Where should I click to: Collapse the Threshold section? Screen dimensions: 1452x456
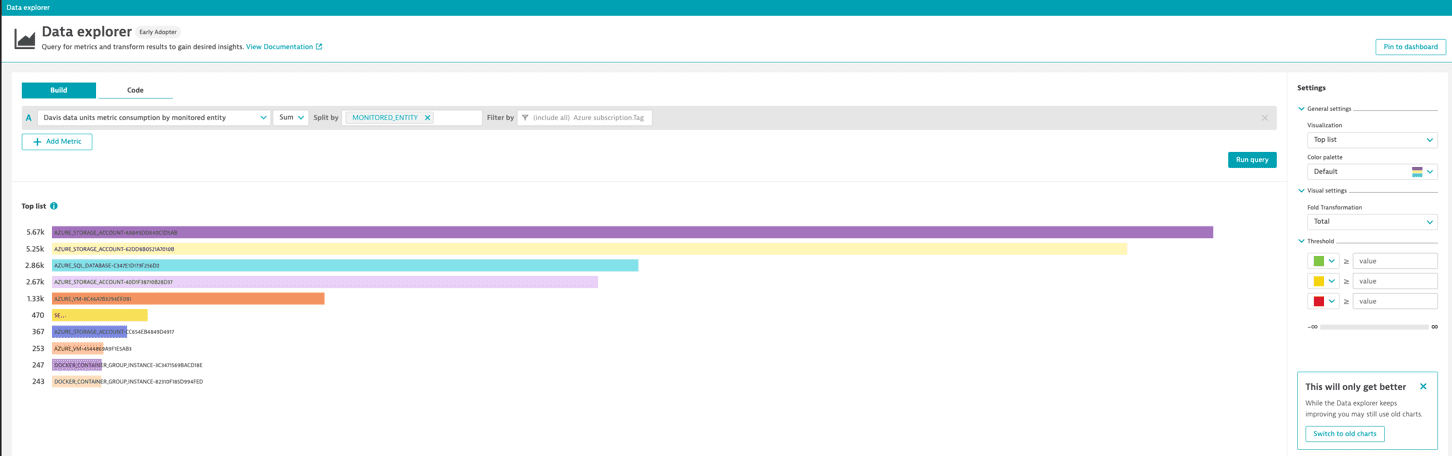(1302, 241)
